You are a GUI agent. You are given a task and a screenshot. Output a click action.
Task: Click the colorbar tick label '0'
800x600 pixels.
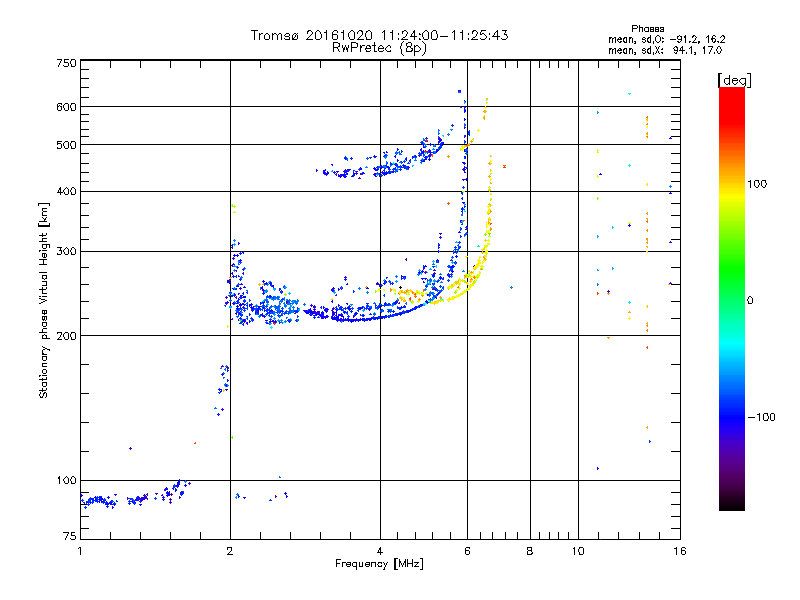(x=750, y=301)
